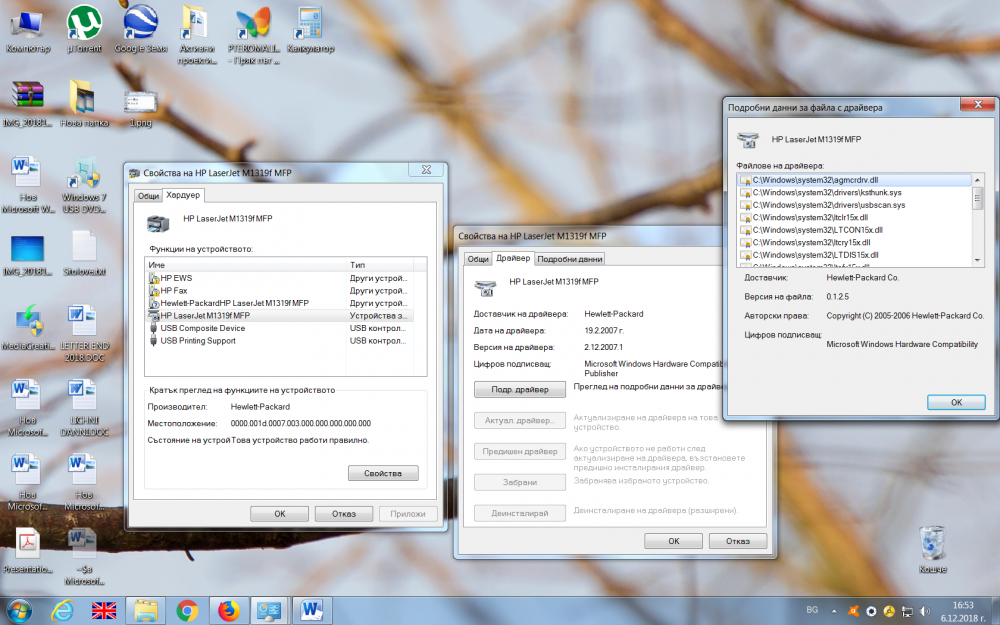Screen dimensions: 1000x625
Task: Open Windows Explorer folder on taskbar
Action: pos(145,611)
